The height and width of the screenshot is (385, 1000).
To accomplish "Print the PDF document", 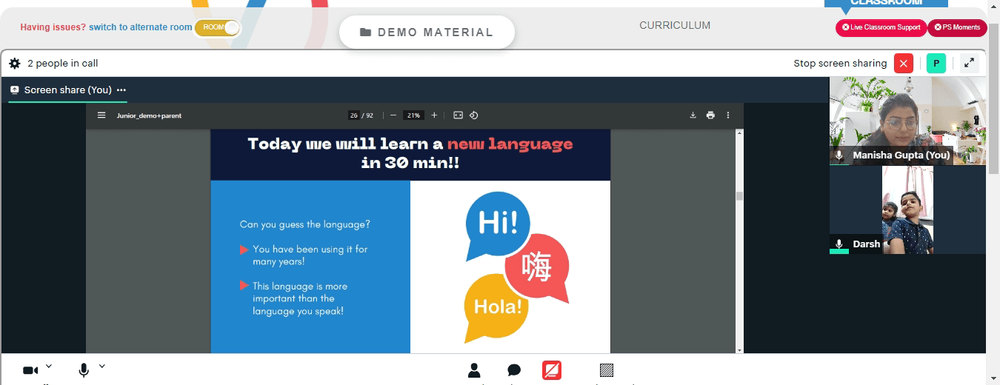I will tap(710, 115).
